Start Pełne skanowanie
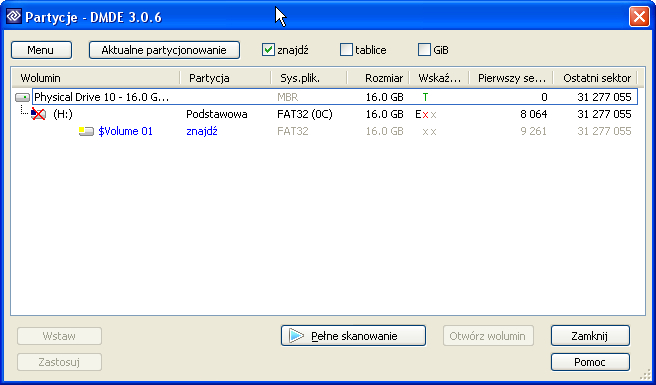656x385 pixels. (353, 336)
